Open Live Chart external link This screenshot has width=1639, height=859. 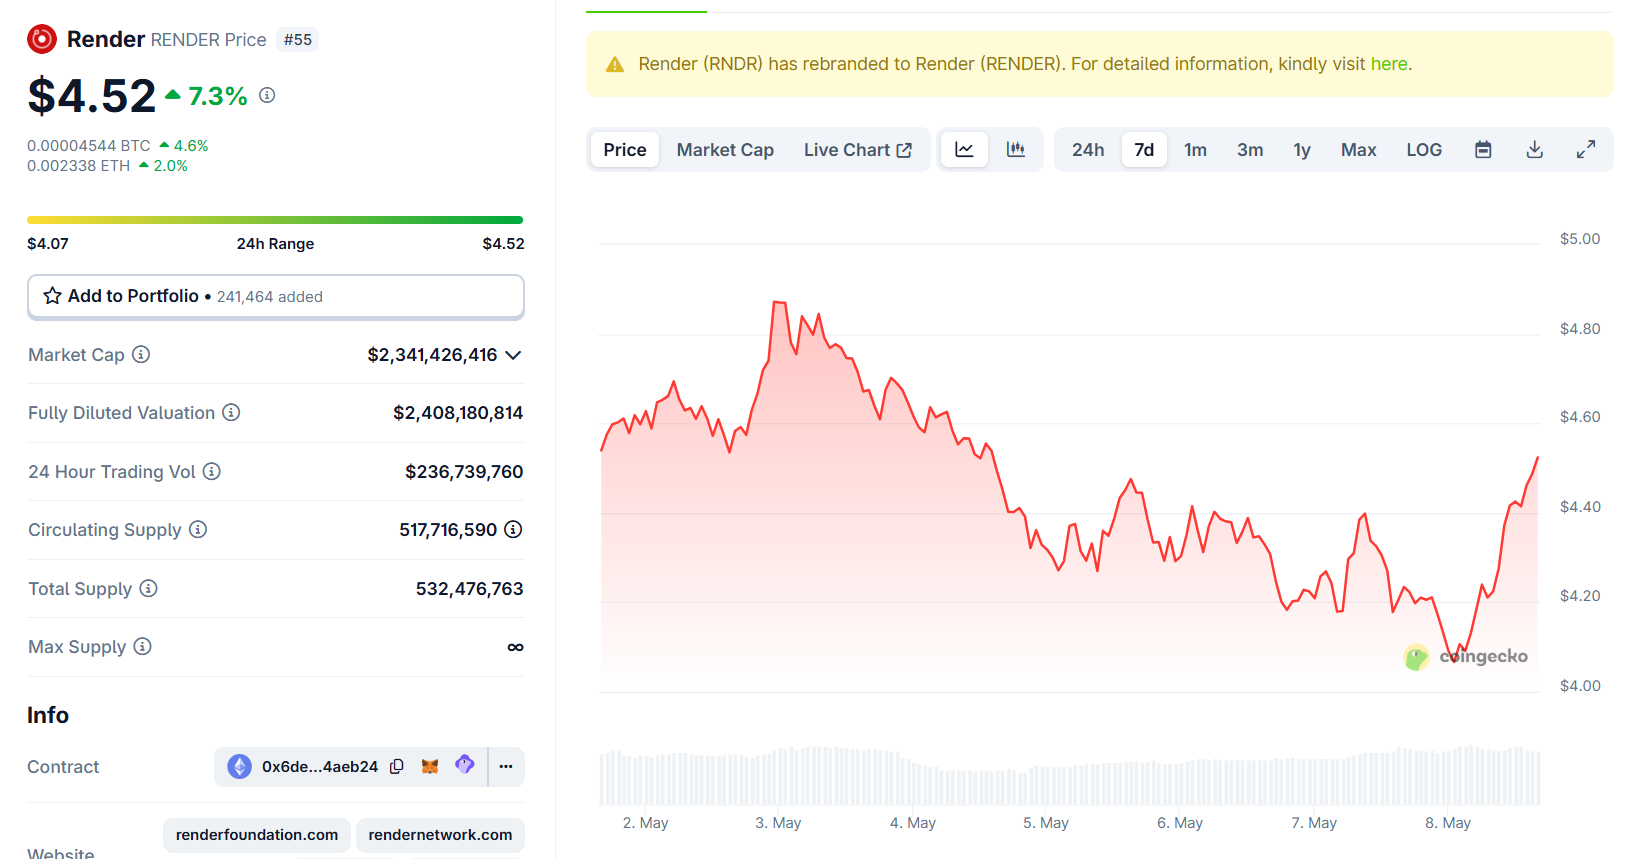point(858,149)
